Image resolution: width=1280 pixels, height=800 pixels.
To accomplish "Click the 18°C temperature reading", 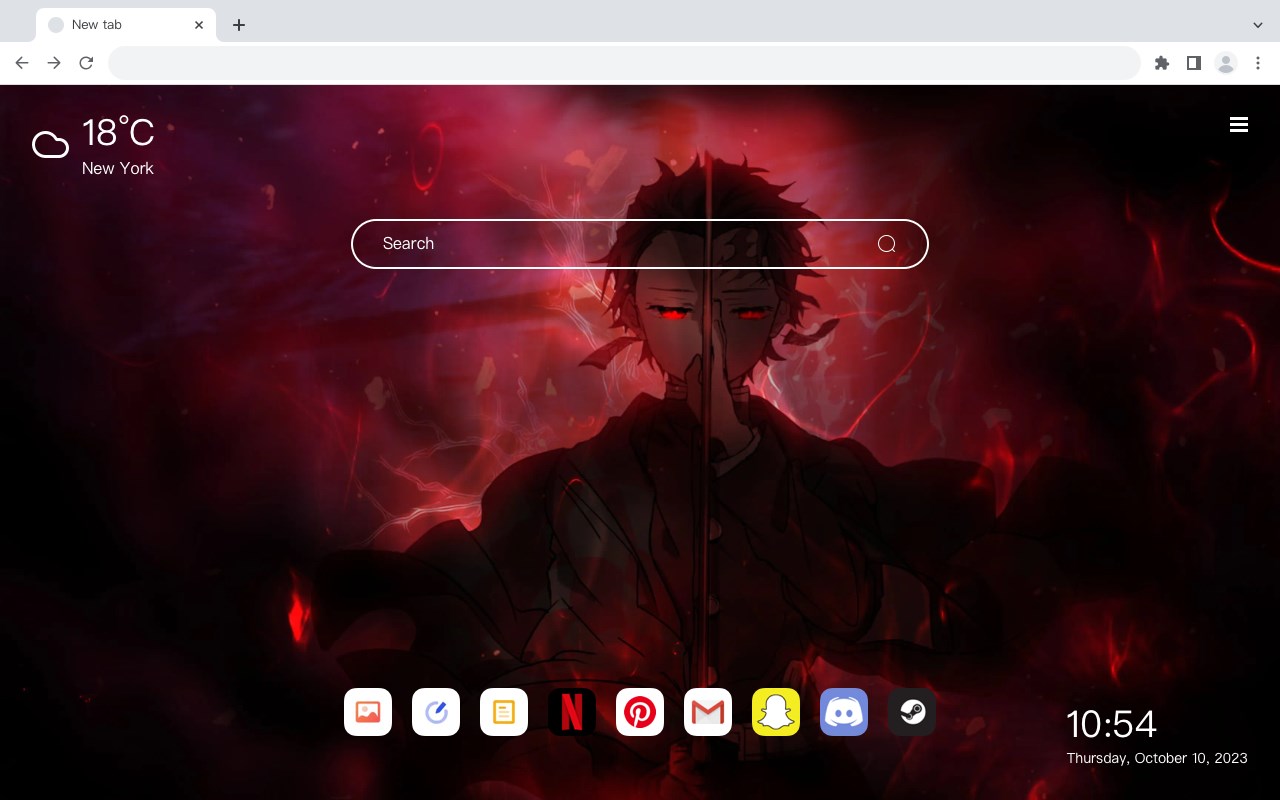I will click(118, 133).
